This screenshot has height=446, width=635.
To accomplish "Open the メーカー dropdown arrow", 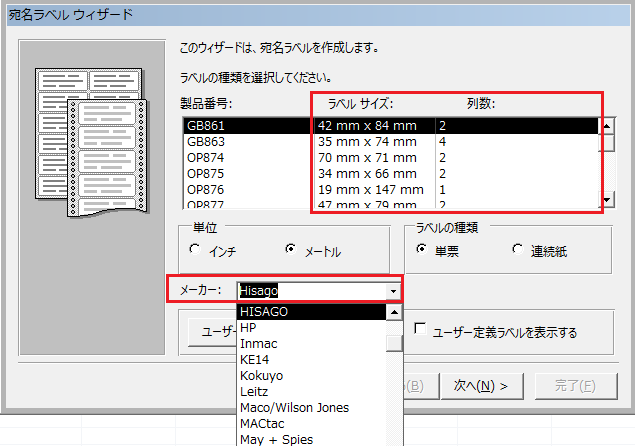I will 393,291.
